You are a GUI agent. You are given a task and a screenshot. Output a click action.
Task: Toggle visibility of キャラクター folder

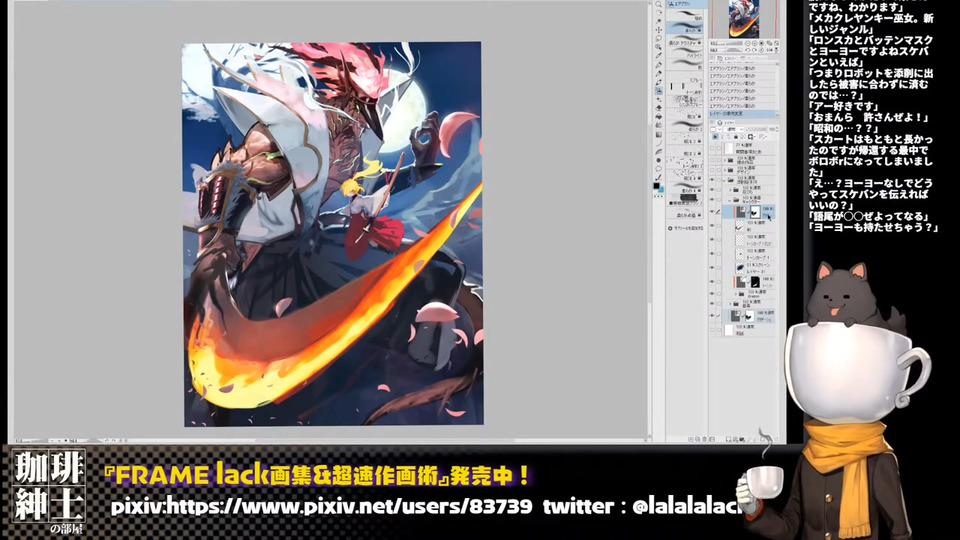tap(712, 200)
